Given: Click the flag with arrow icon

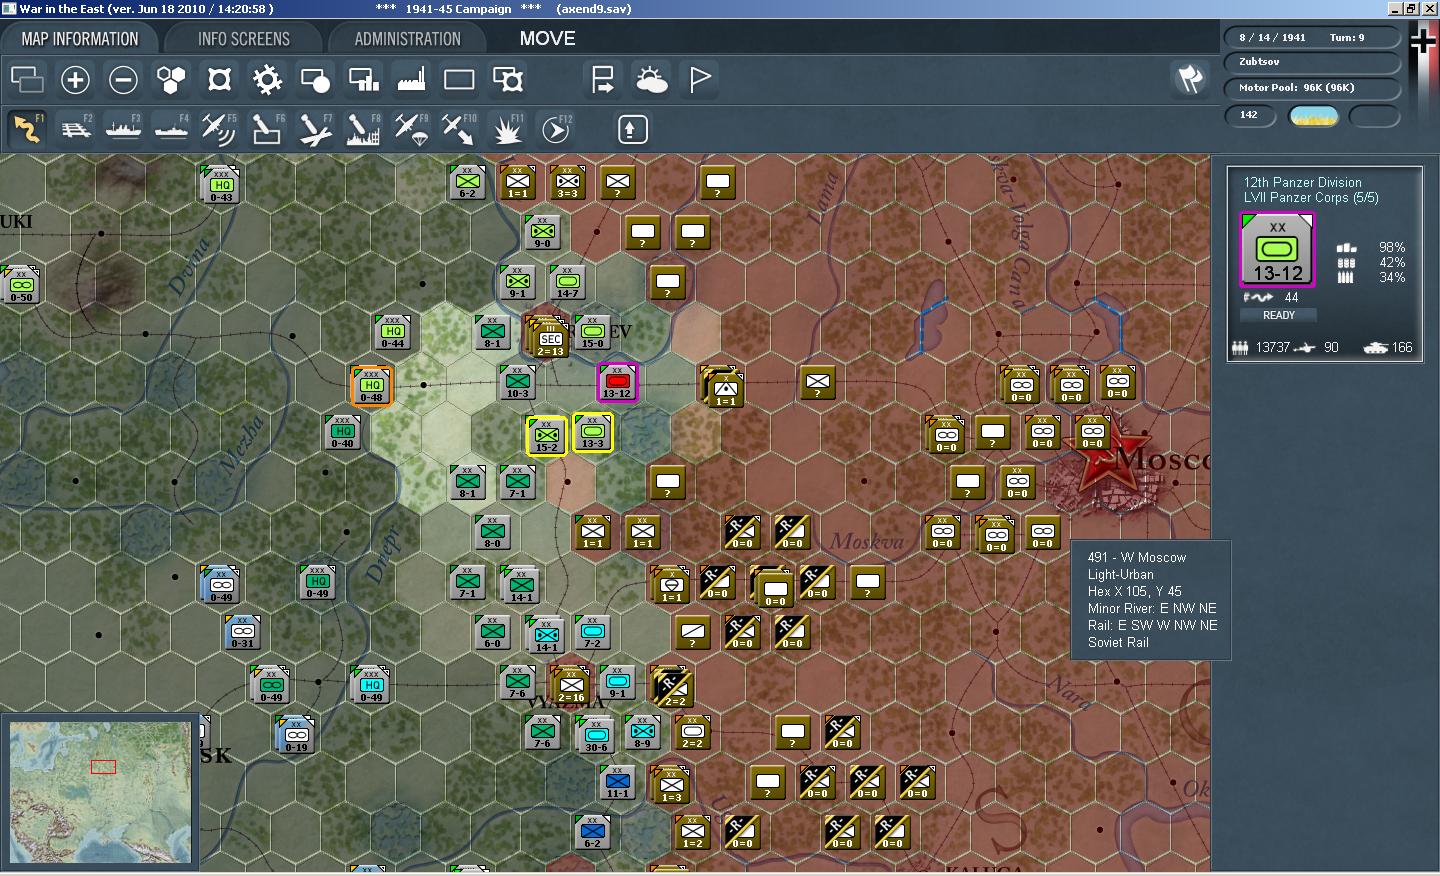Looking at the screenshot, I should coord(603,79).
